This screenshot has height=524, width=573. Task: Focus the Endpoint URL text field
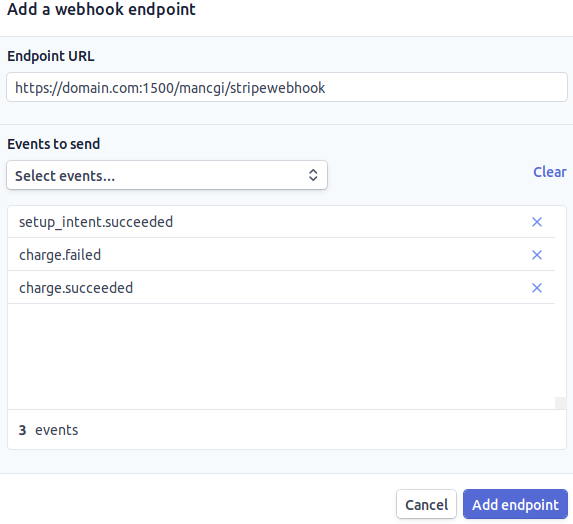[x=287, y=87]
